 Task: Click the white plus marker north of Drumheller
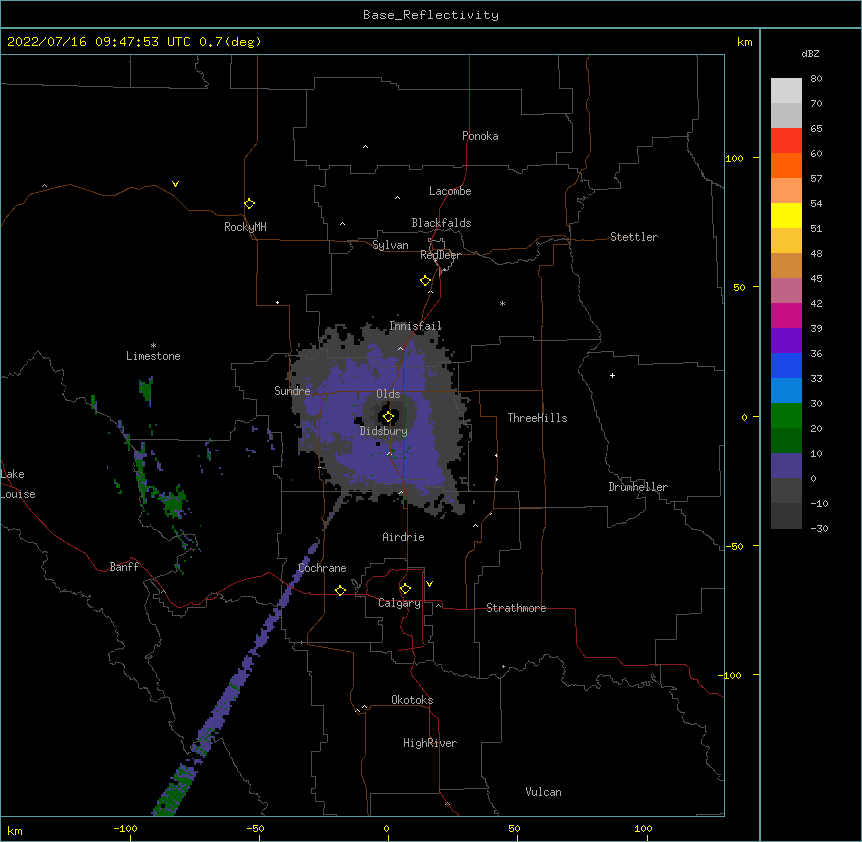[x=612, y=375]
